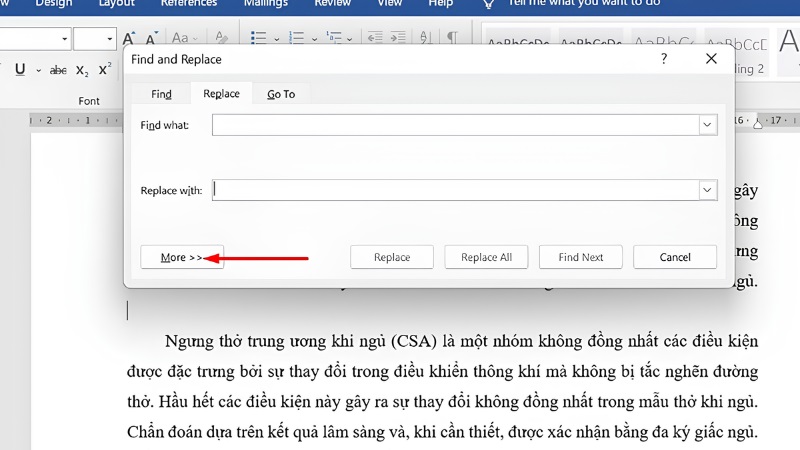Image resolution: width=800 pixels, height=450 pixels.
Task: Open the Mailings ribbon tab
Action: [266, 3]
